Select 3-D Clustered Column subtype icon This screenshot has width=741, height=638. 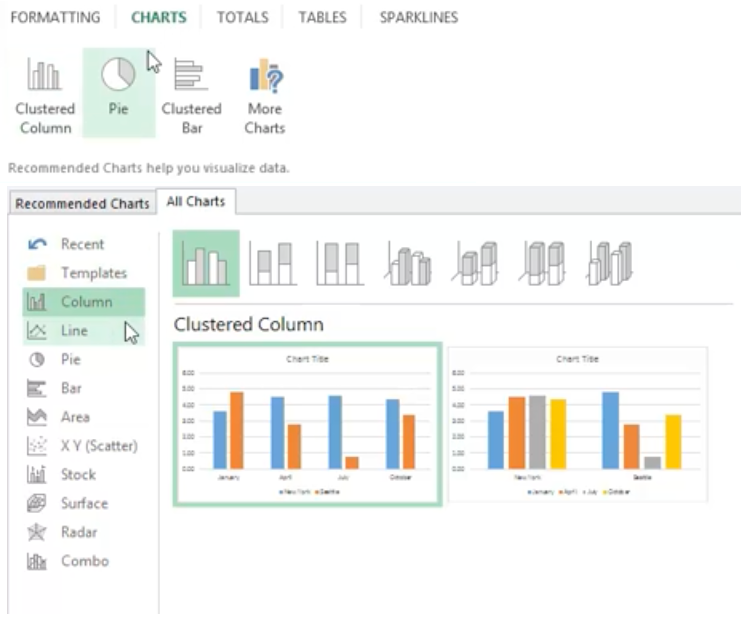click(x=408, y=264)
